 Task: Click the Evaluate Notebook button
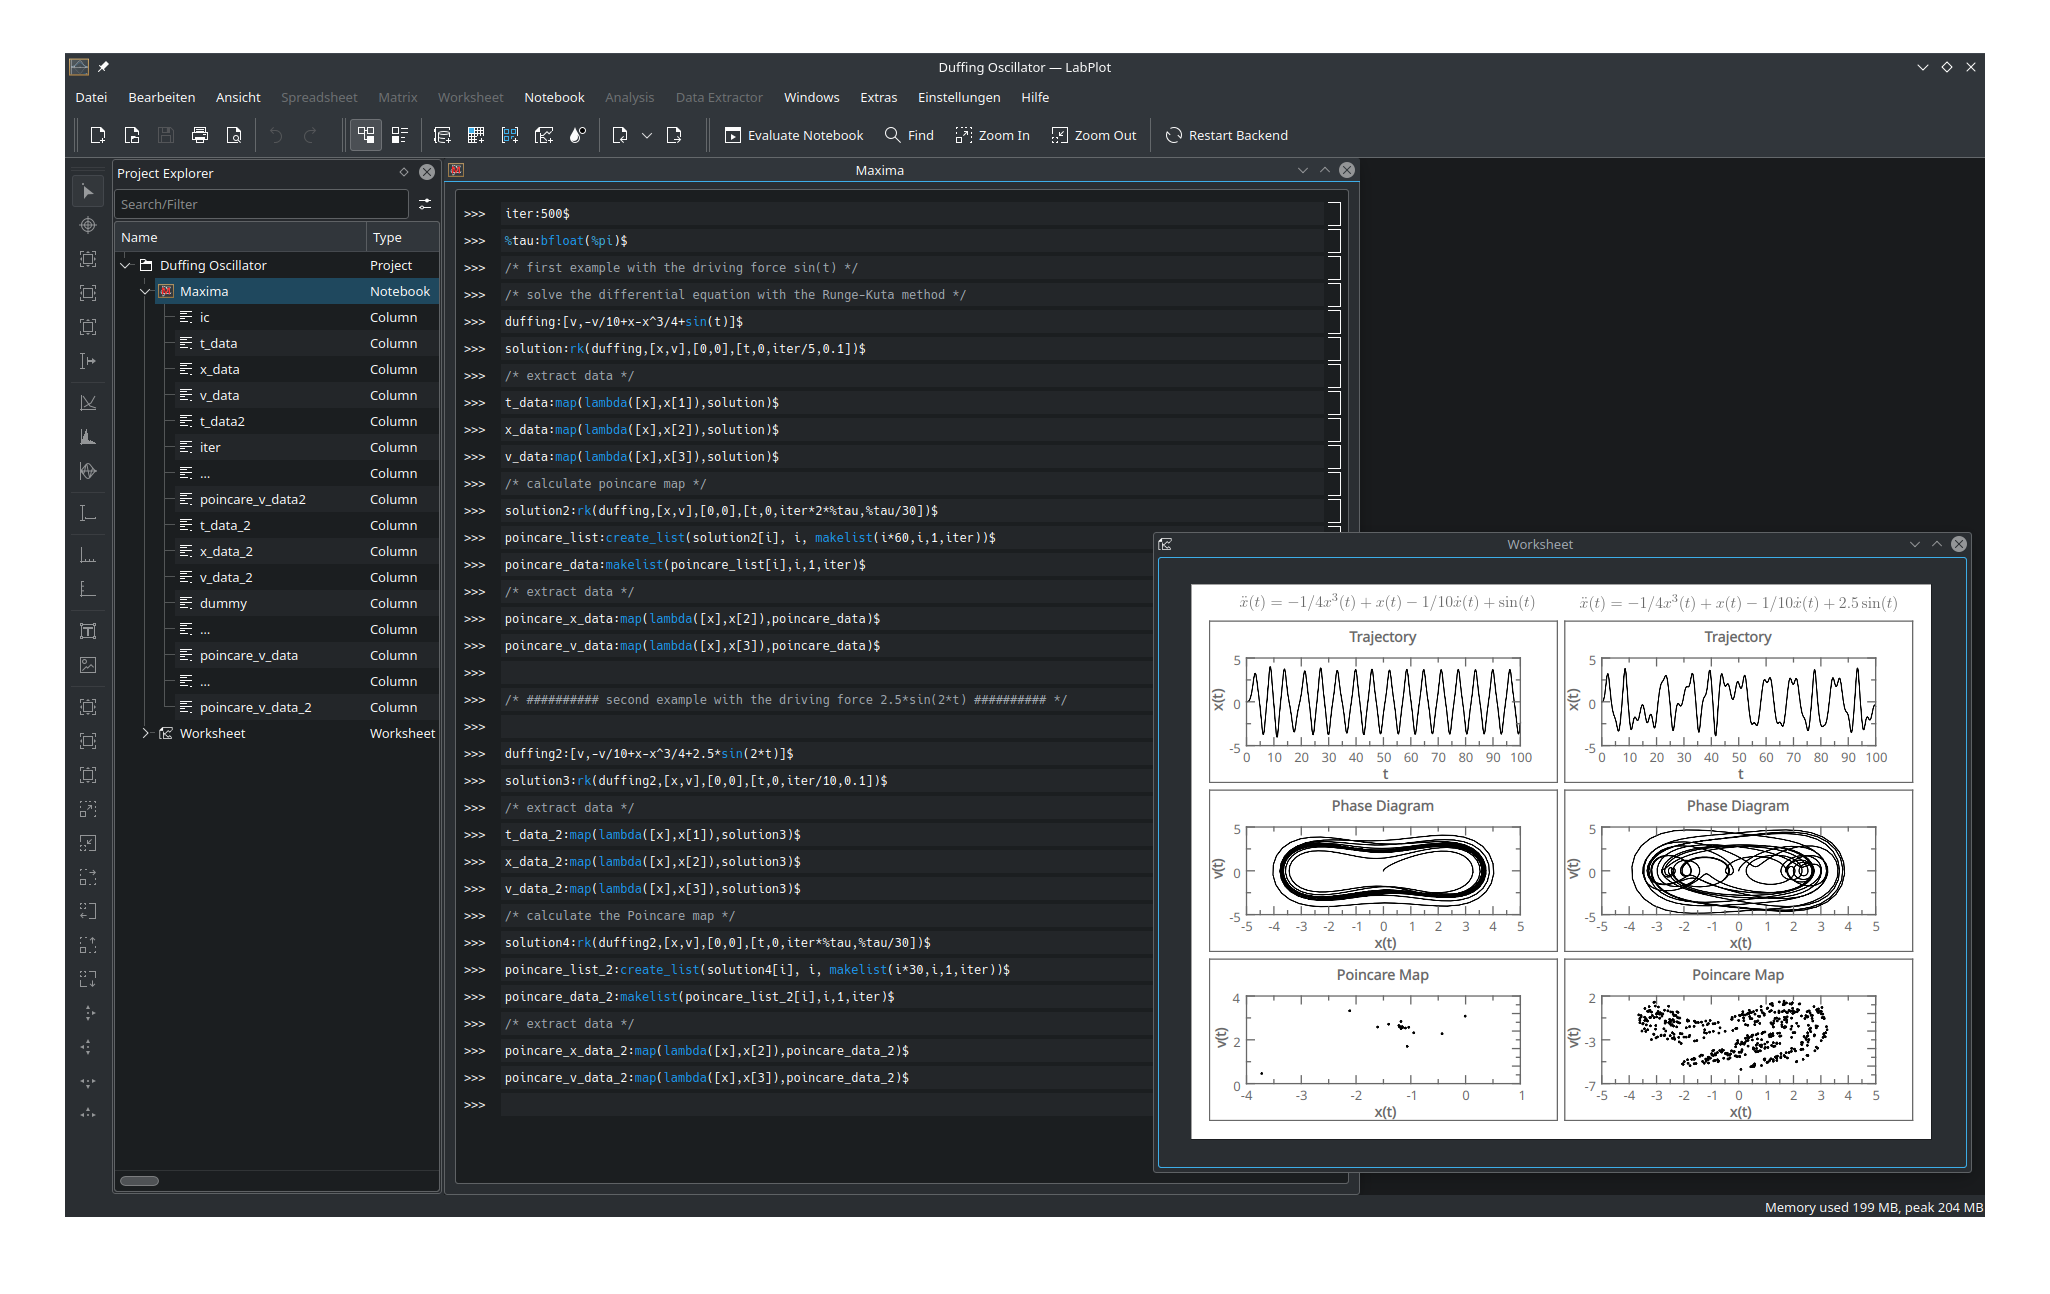[794, 135]
